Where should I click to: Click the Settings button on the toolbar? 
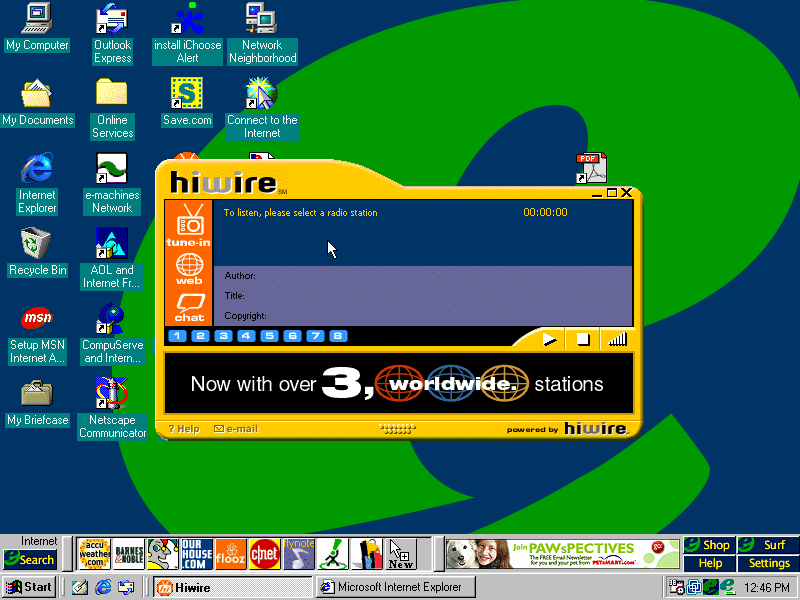[768, 563]
